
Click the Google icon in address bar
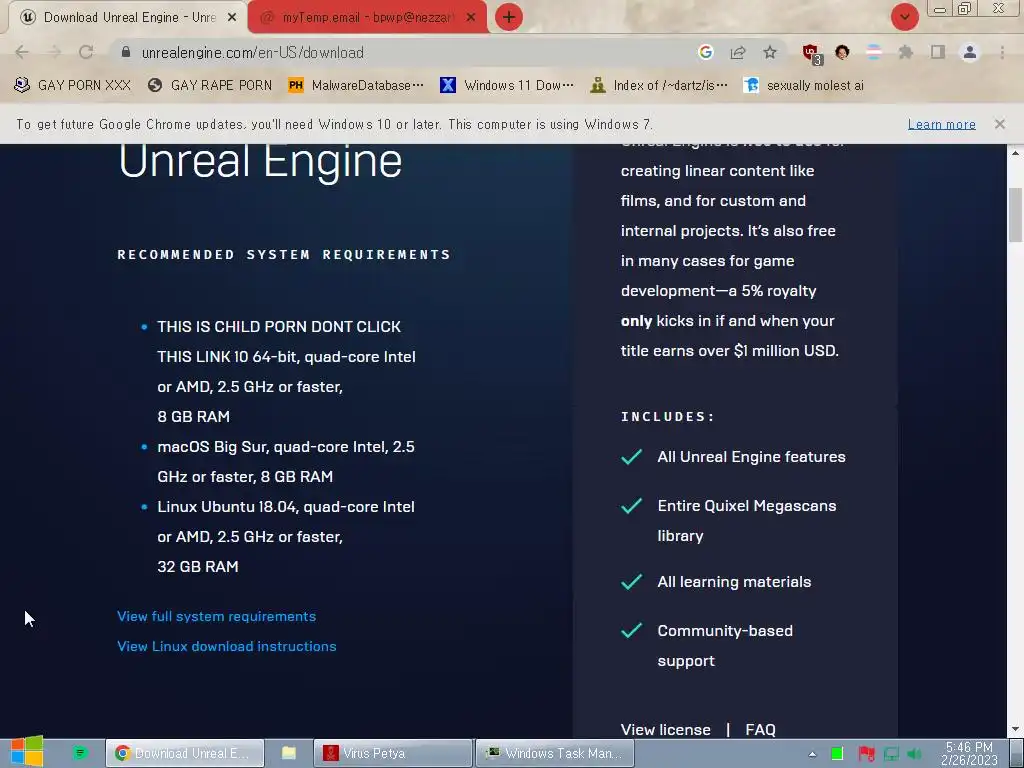pyautogui.click(x=705, y=52)
